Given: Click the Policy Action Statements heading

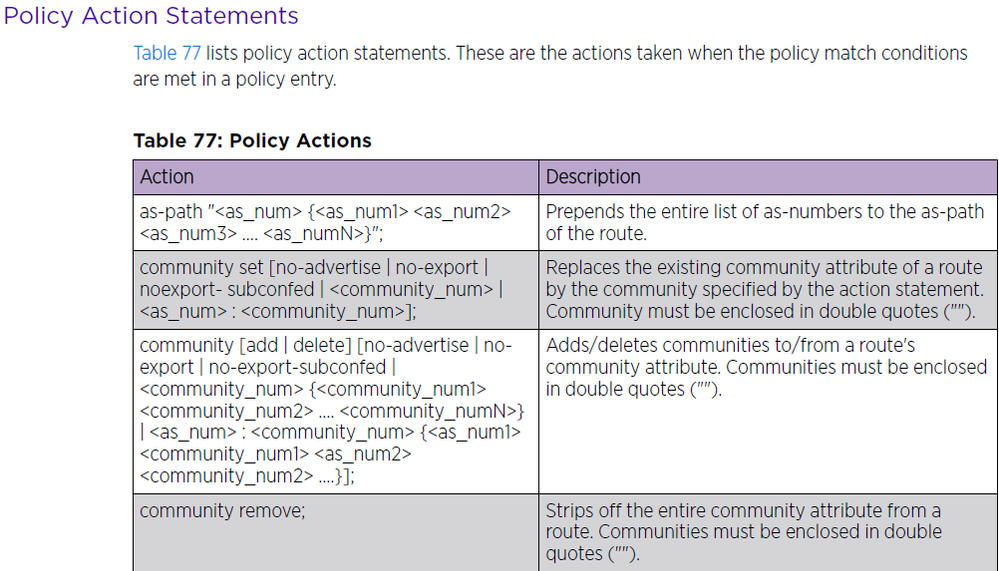Looking at the screenshot, I should pos(151,15).
